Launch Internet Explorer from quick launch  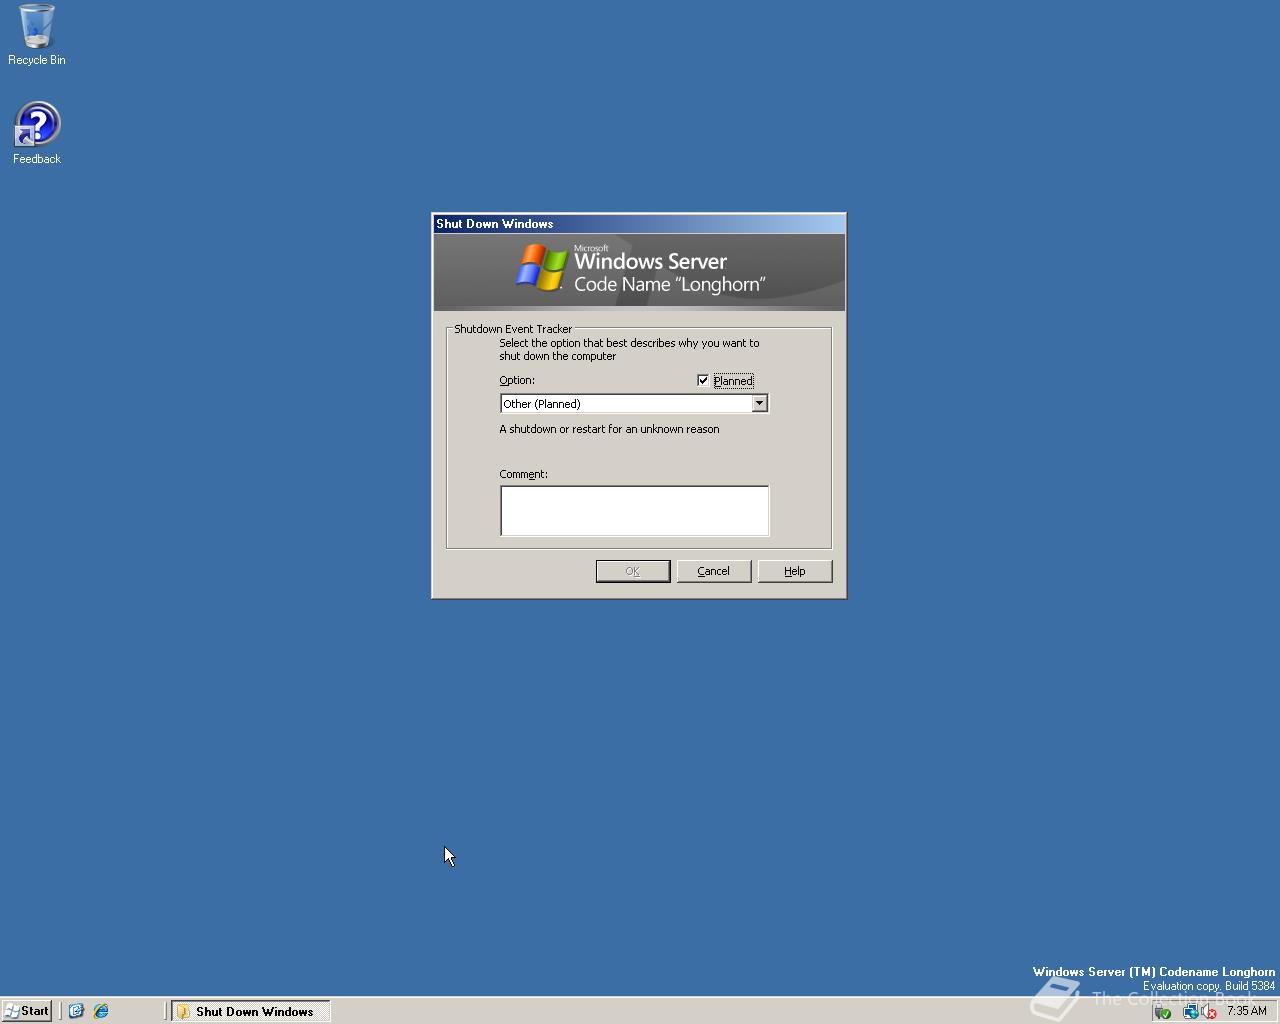click(x=101, y=1011)
